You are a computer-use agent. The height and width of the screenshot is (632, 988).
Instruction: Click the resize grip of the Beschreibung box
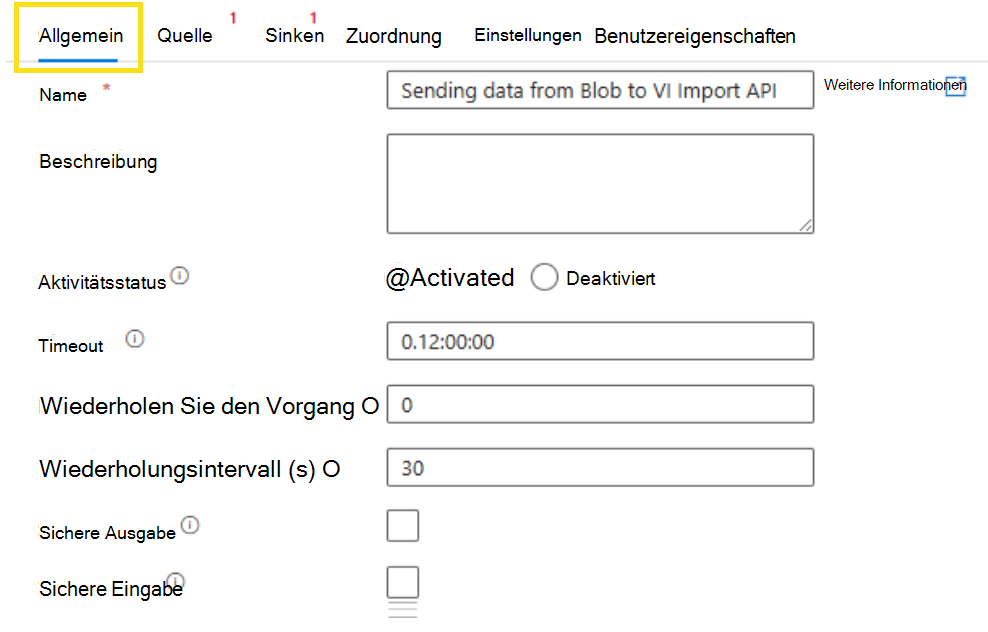tap(806, 226)
